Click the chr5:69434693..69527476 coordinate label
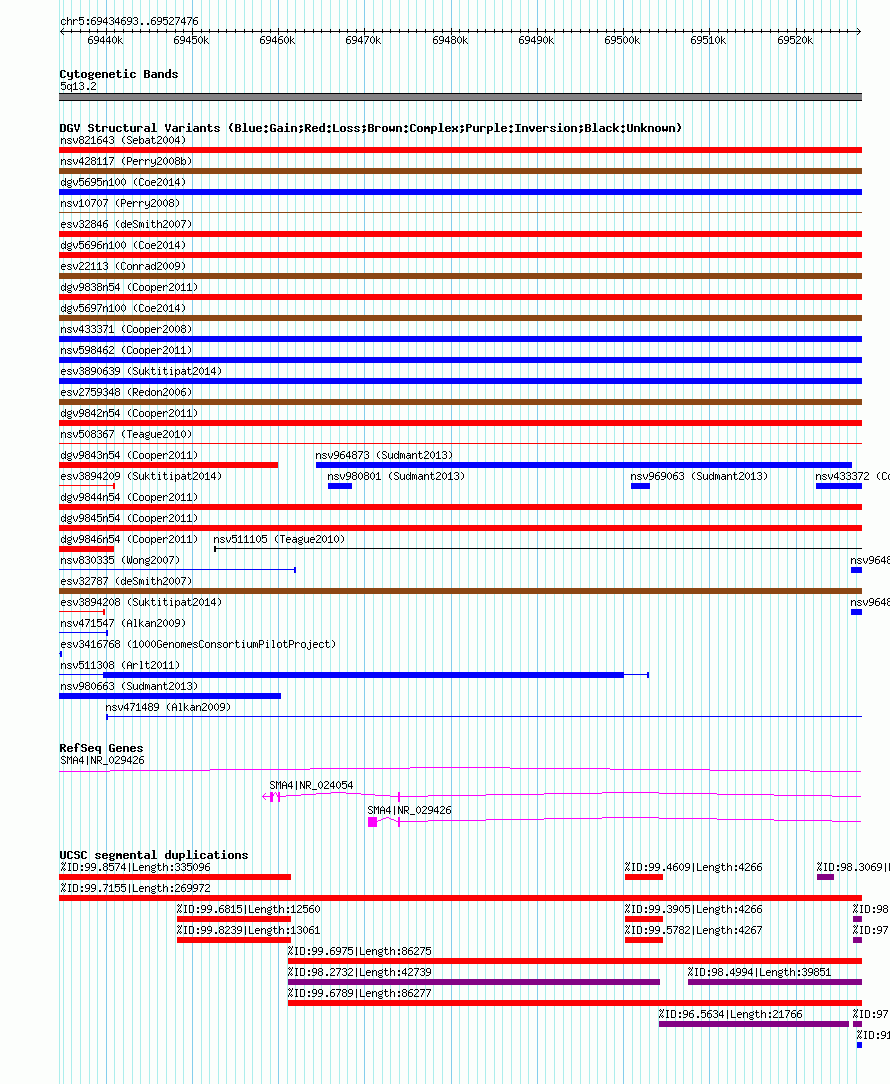 pyautogui.click(x=129, y=21)
